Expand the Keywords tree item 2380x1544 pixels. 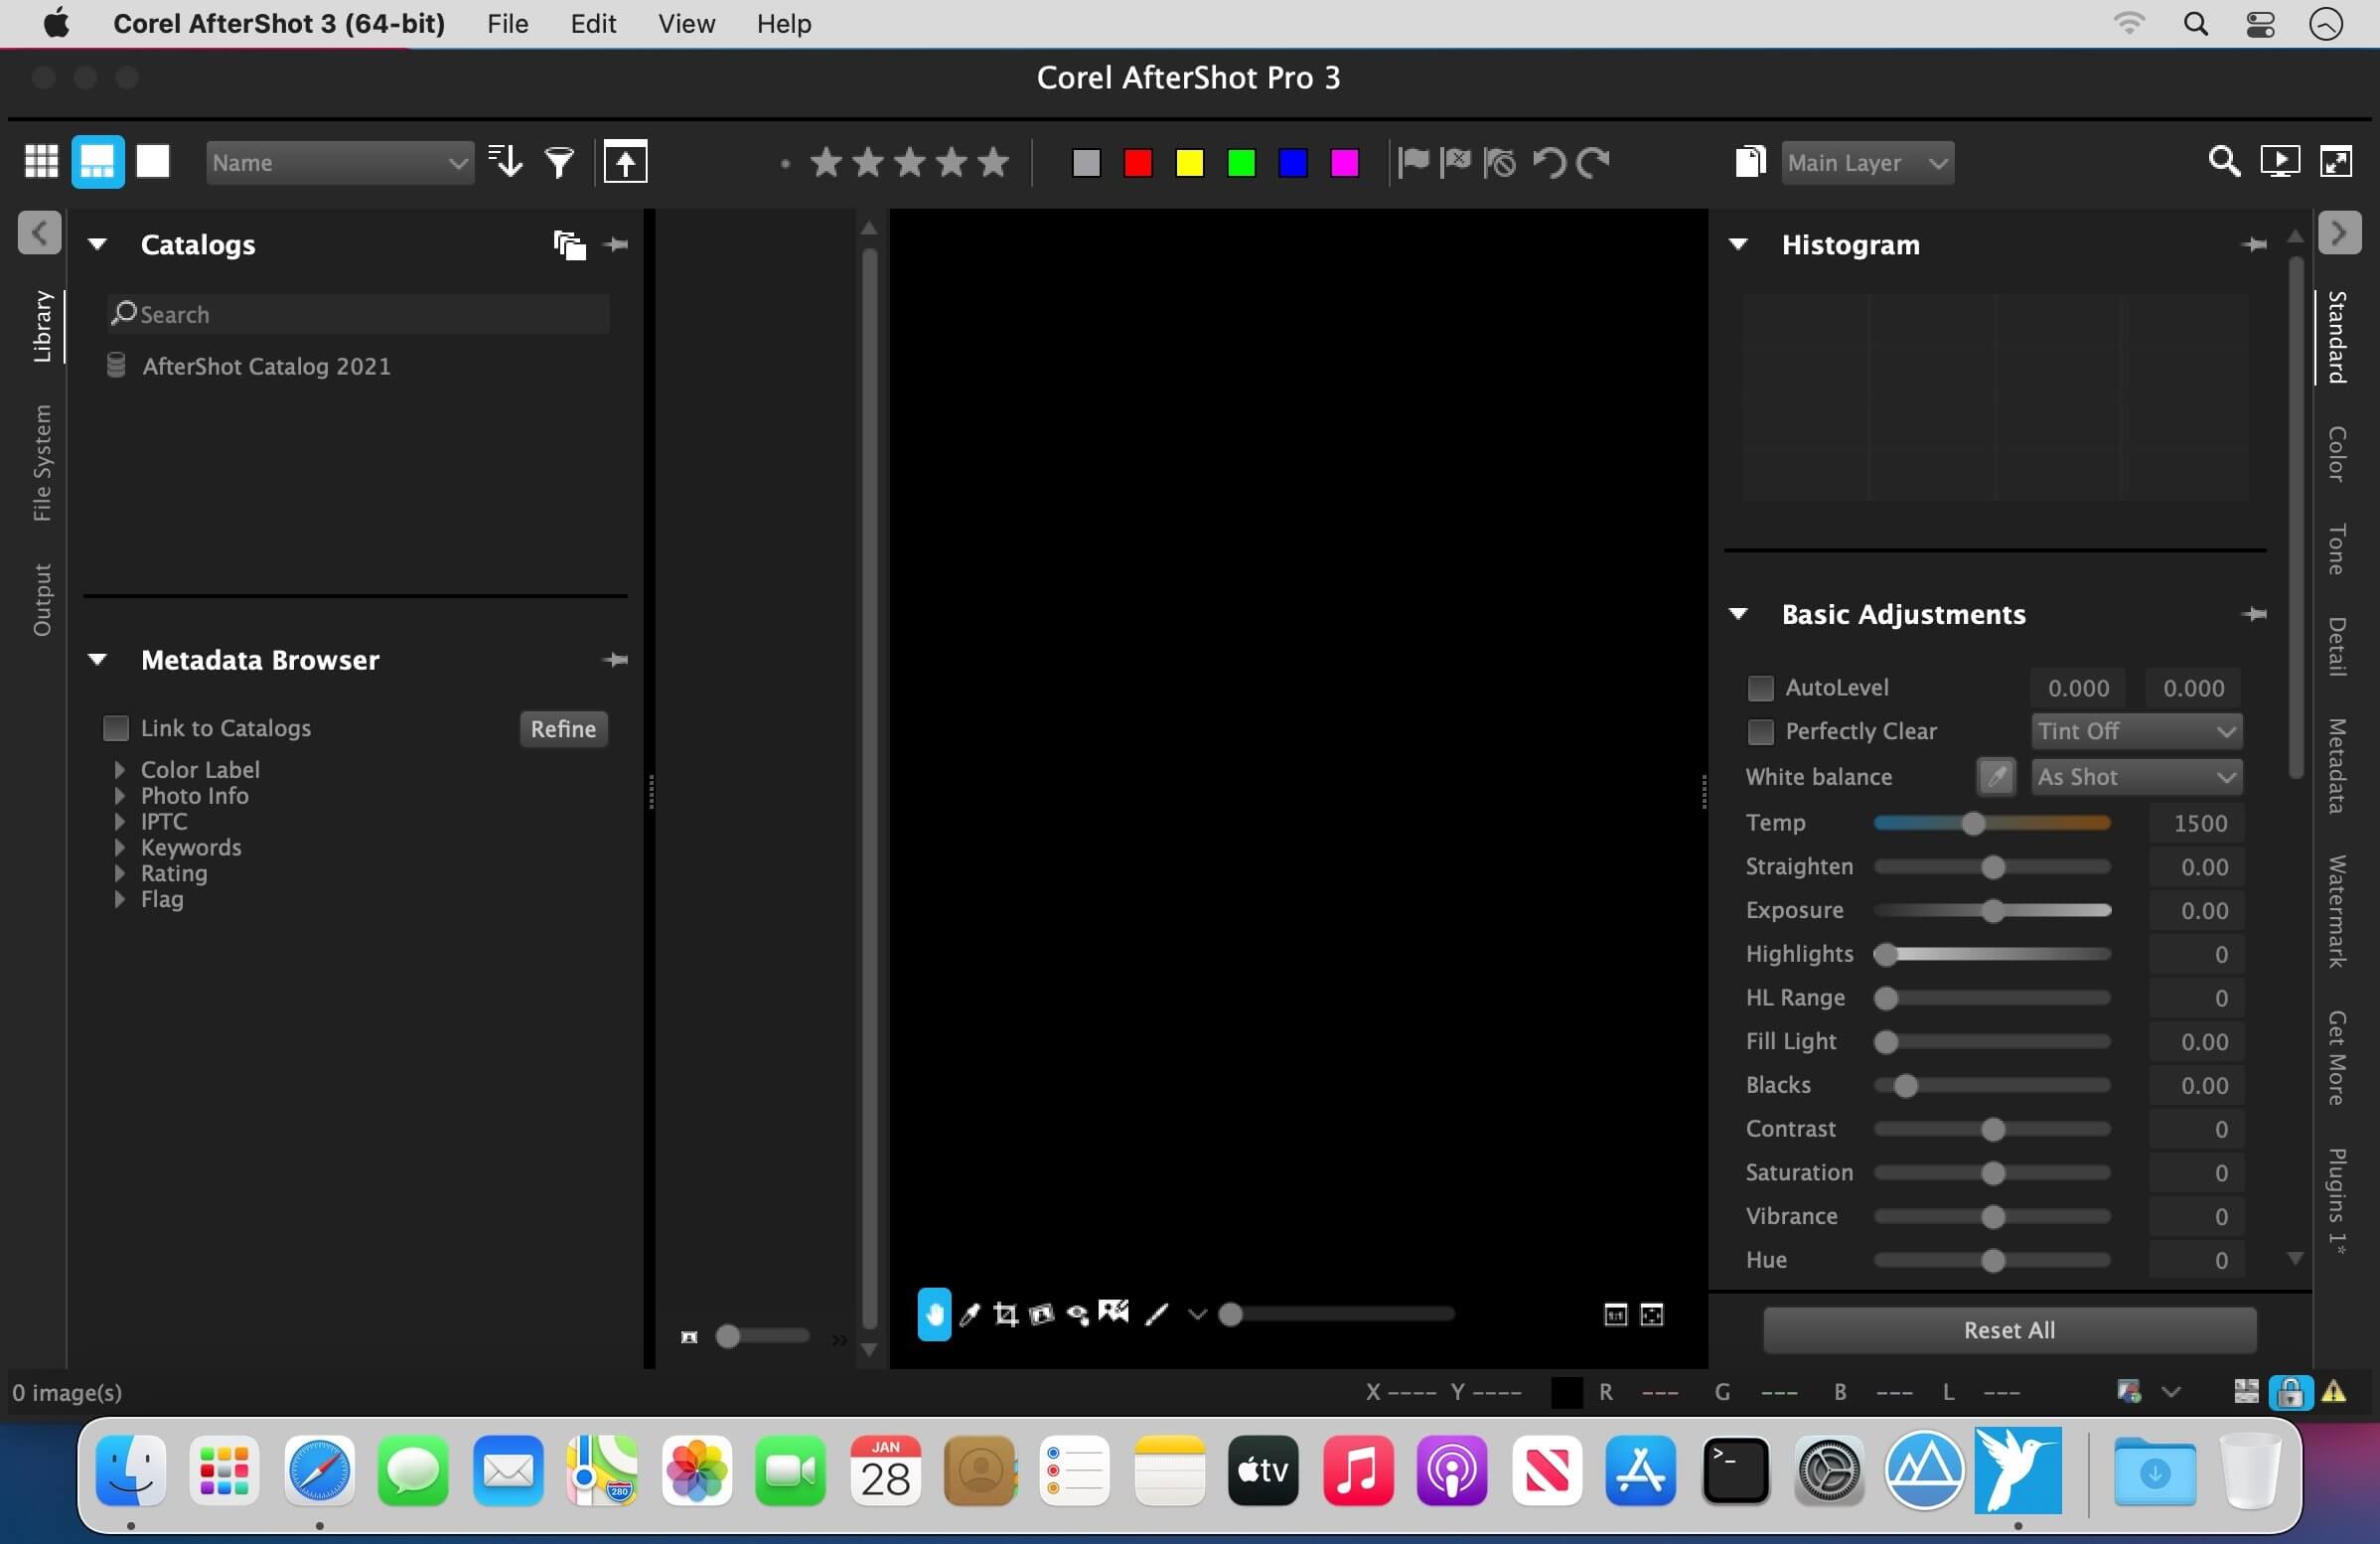pos(120,847)
